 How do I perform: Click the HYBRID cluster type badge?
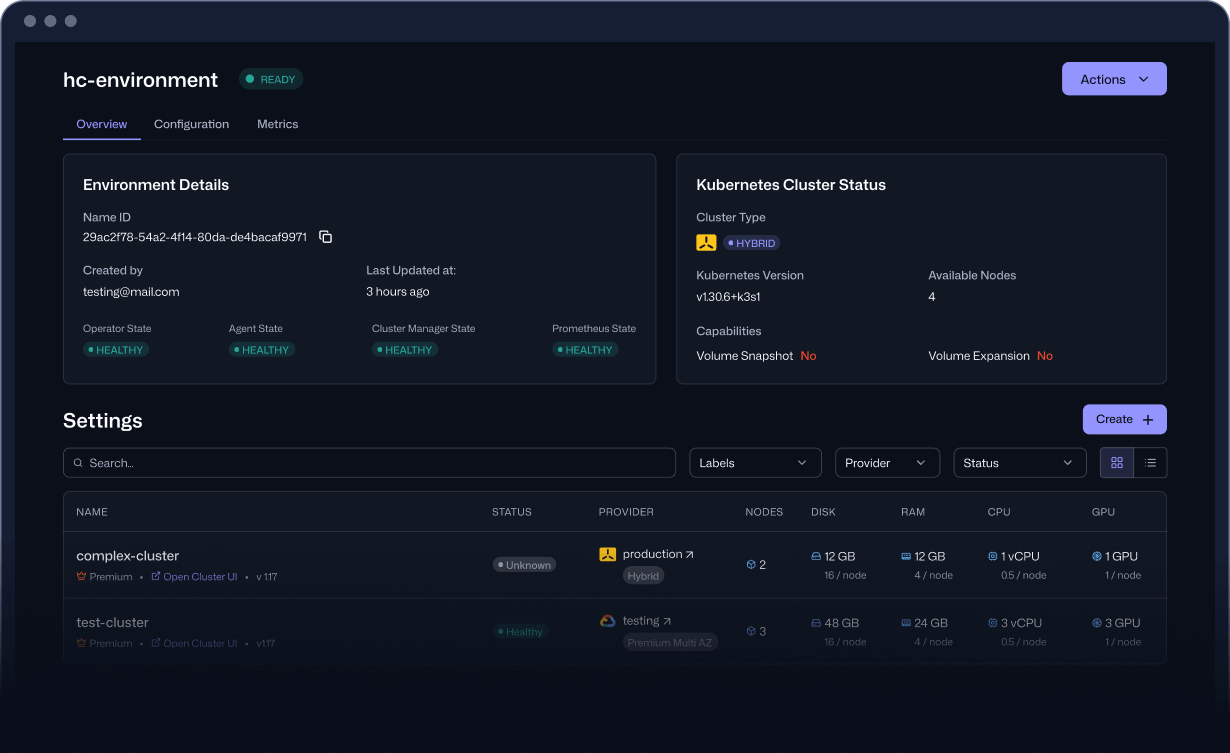tap(751, 243)
